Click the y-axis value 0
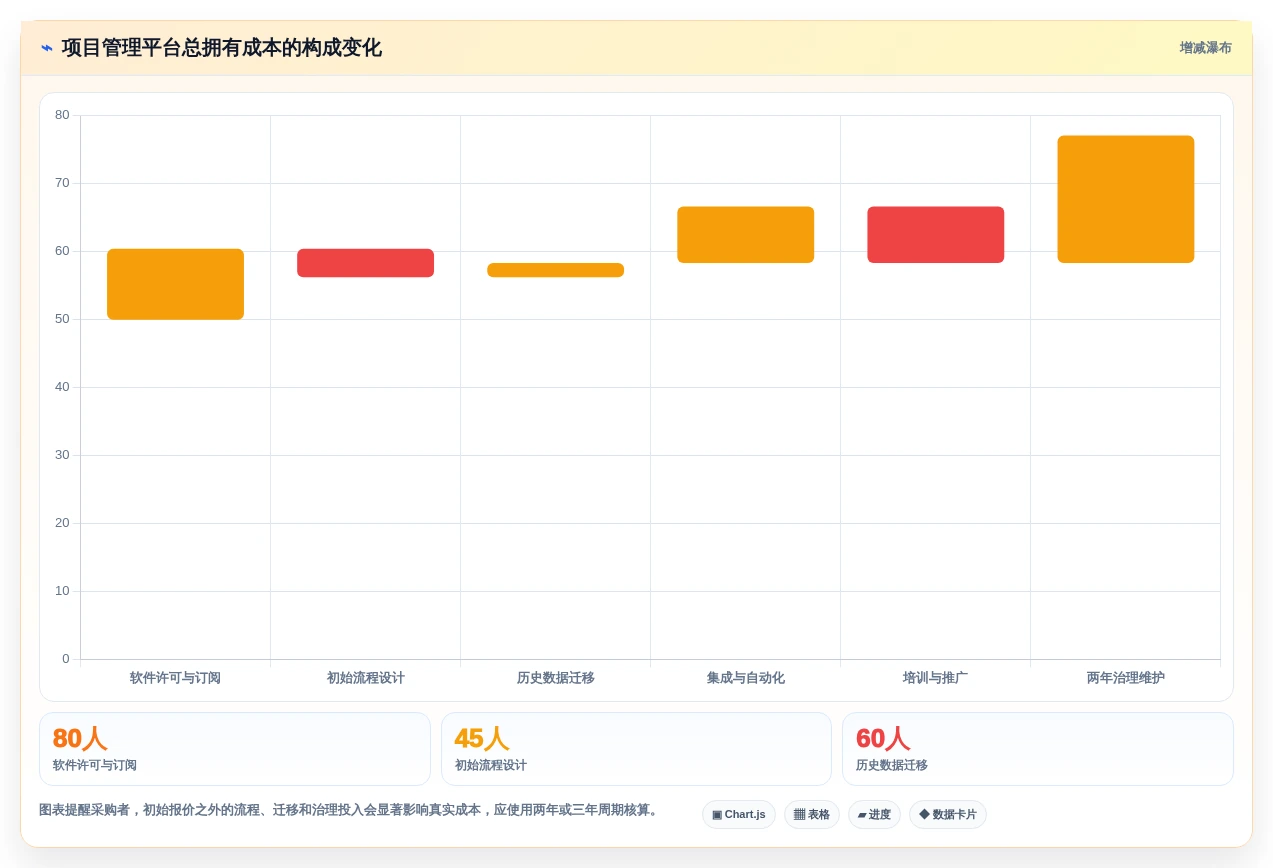 (66, 659)
